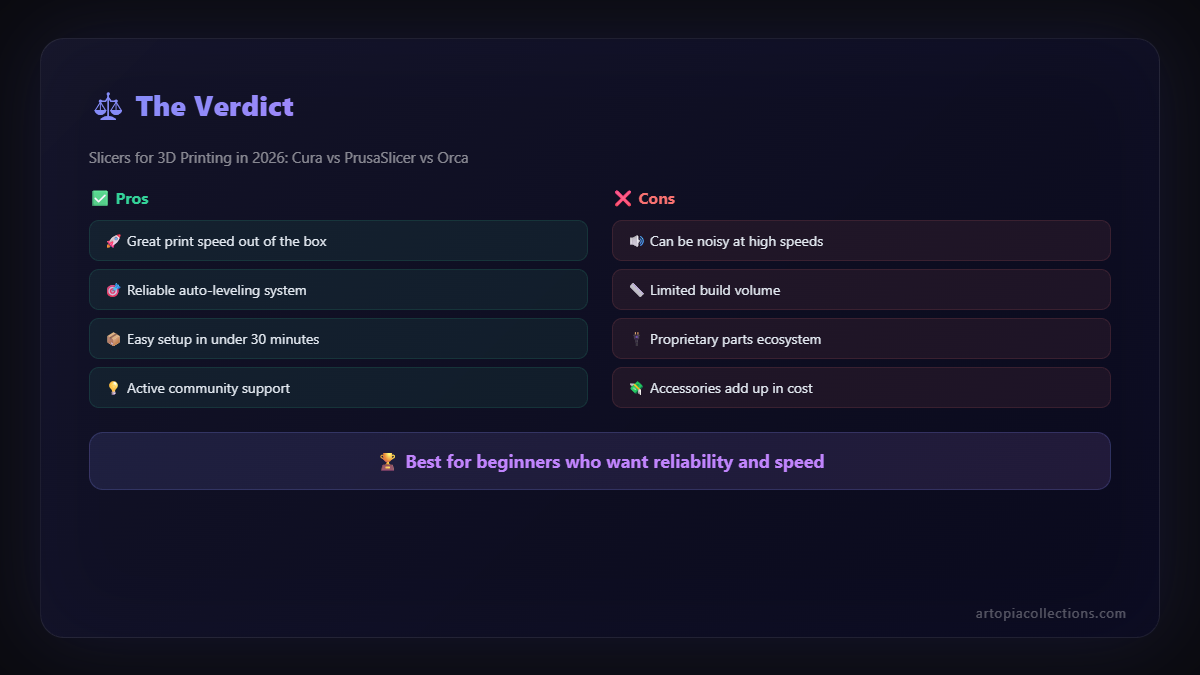Click the speaker icon in noisy item
Viewport: 1200px width, 675px height.
coord(636,241)
